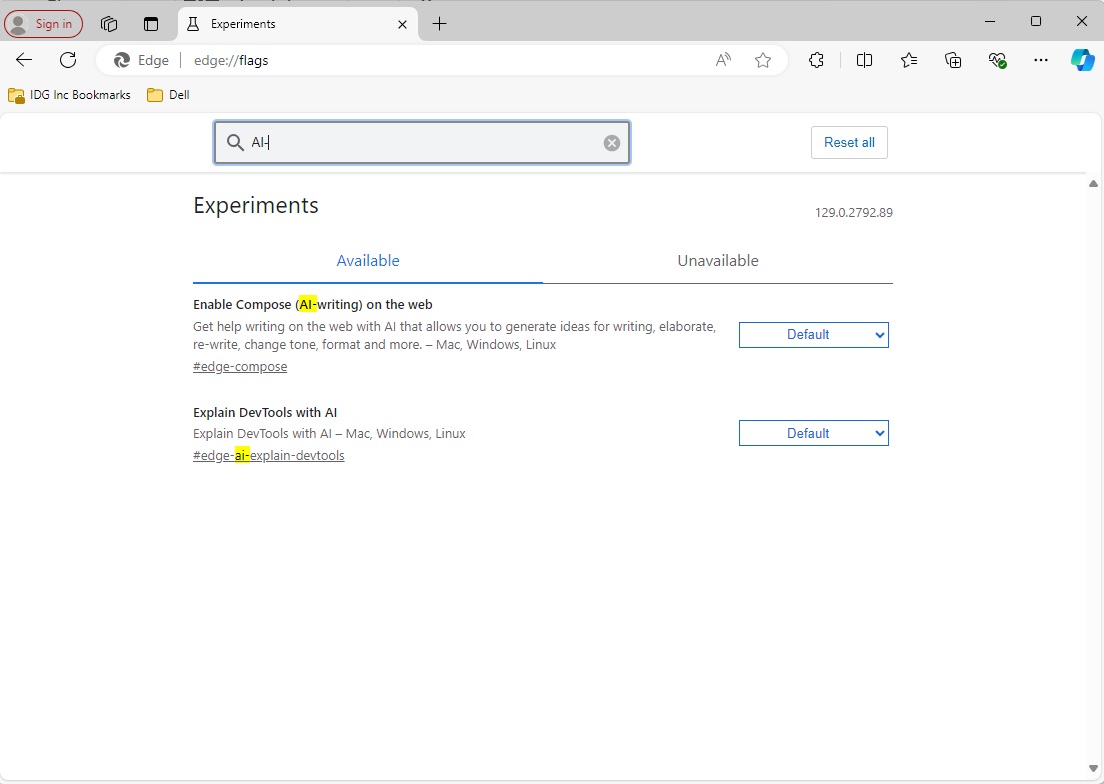
Task: Toggle Split screen view icon
Action: (x=865, y=60)
